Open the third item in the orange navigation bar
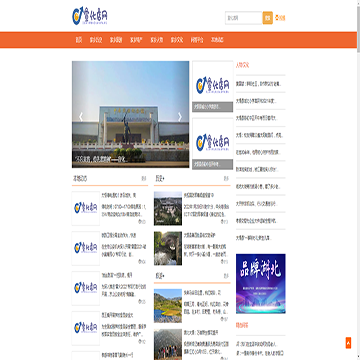The height and width of the screenshot is (360, 360). coord(116,40)
